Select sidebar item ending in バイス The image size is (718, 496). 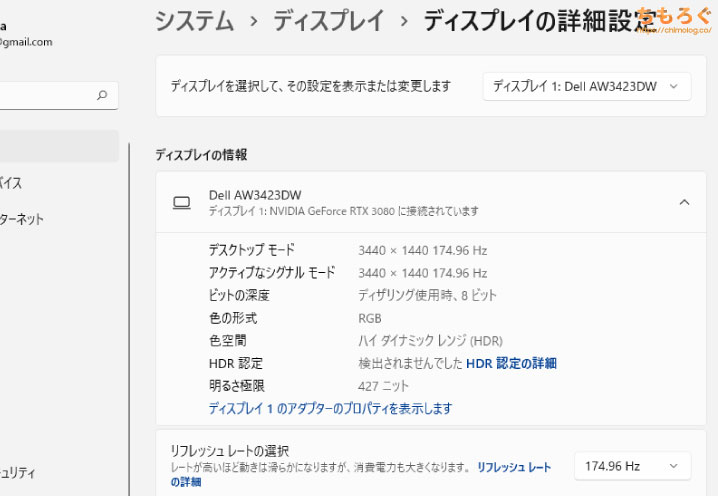click(11, 183)
